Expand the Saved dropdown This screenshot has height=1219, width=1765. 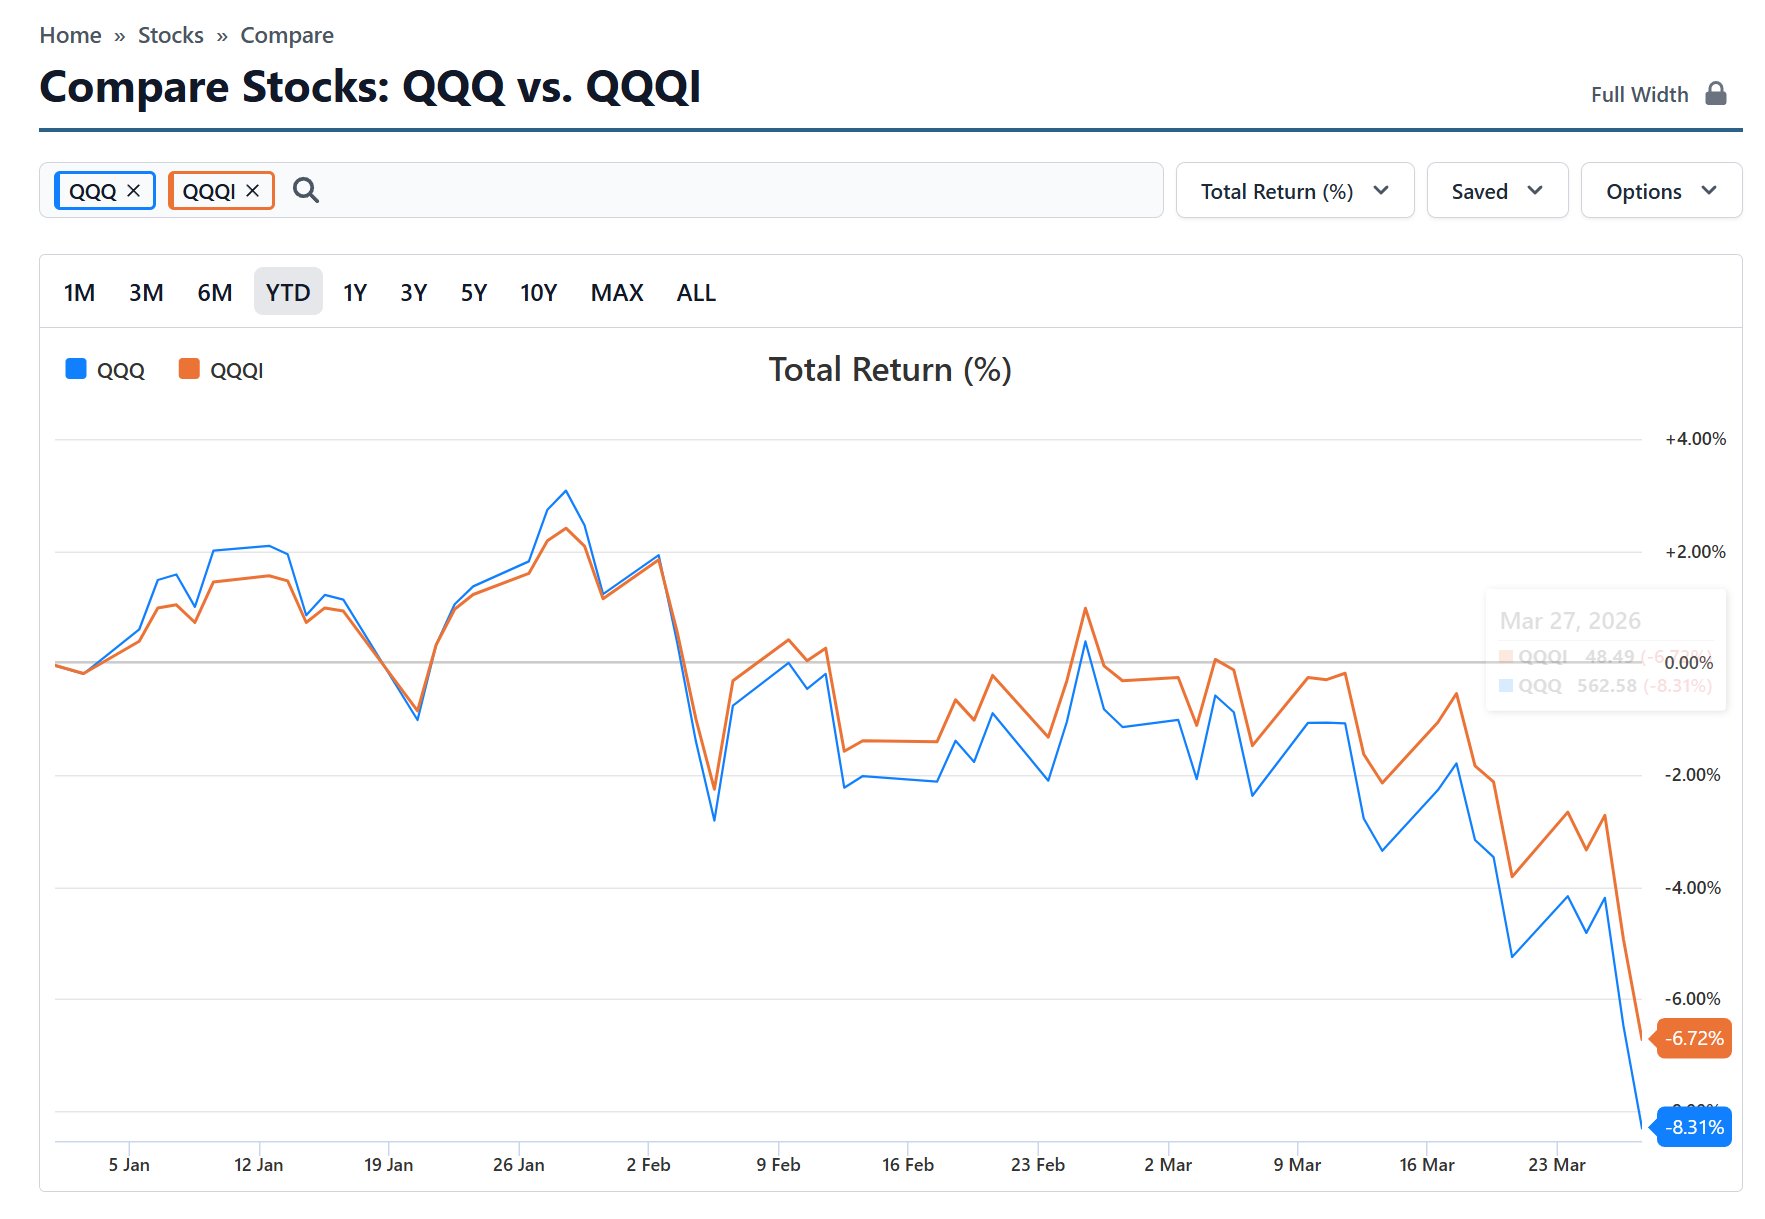pos(1496,191)
